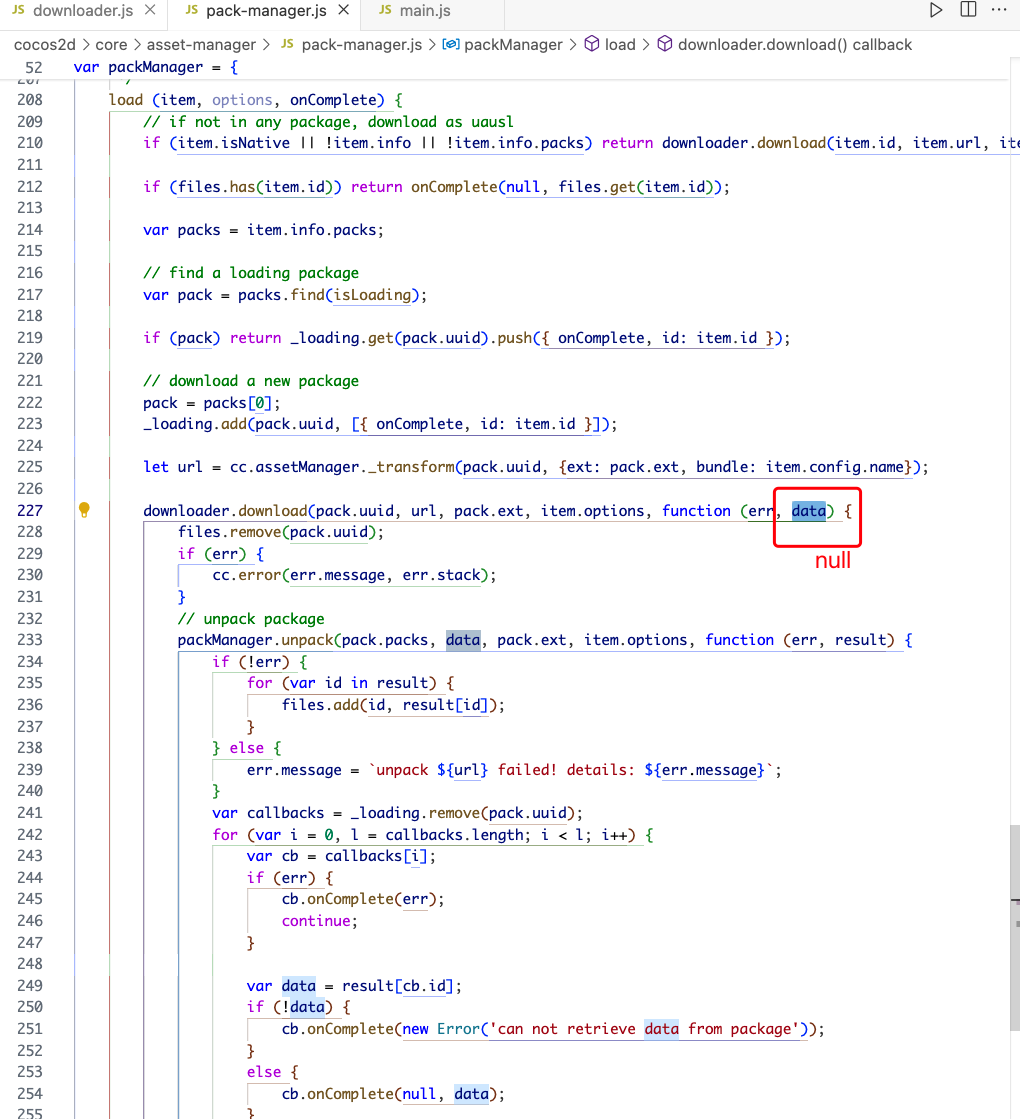The height and width of the screenshot is (1119, 1020).
Task: Open the downloader.download() callback breadcrumb
Action: [794, 44]
